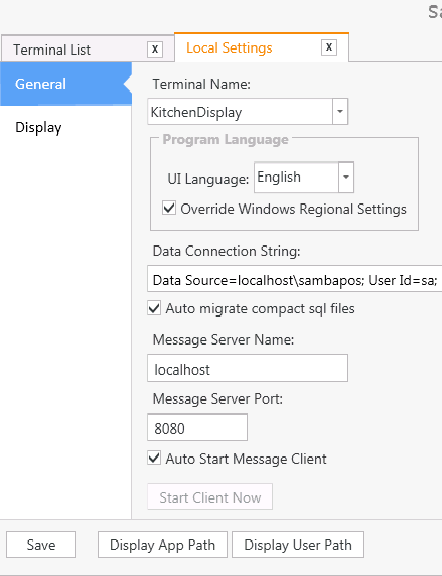Select the English language combo box
Screen dimensions: 442x576
[x=304, y=177]
